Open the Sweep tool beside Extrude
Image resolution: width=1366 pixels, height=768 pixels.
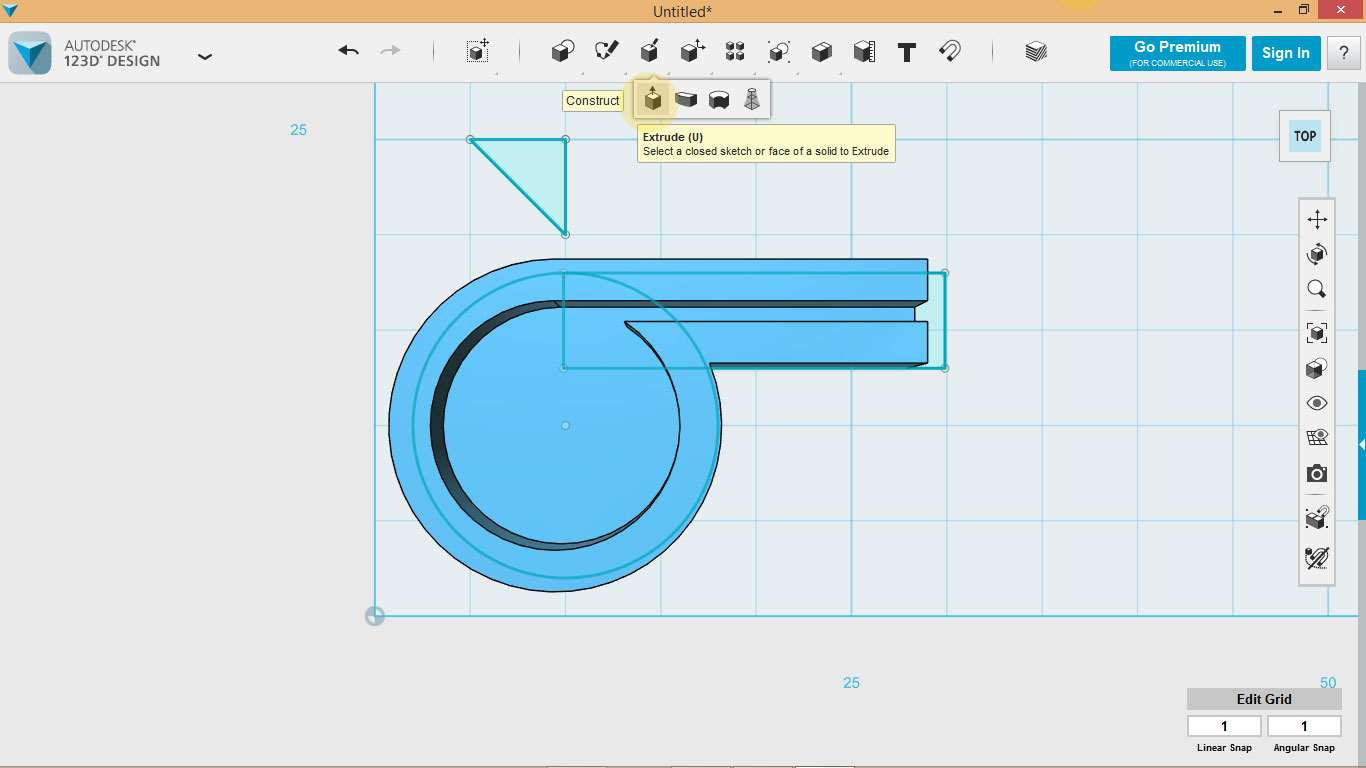(687, 98)
